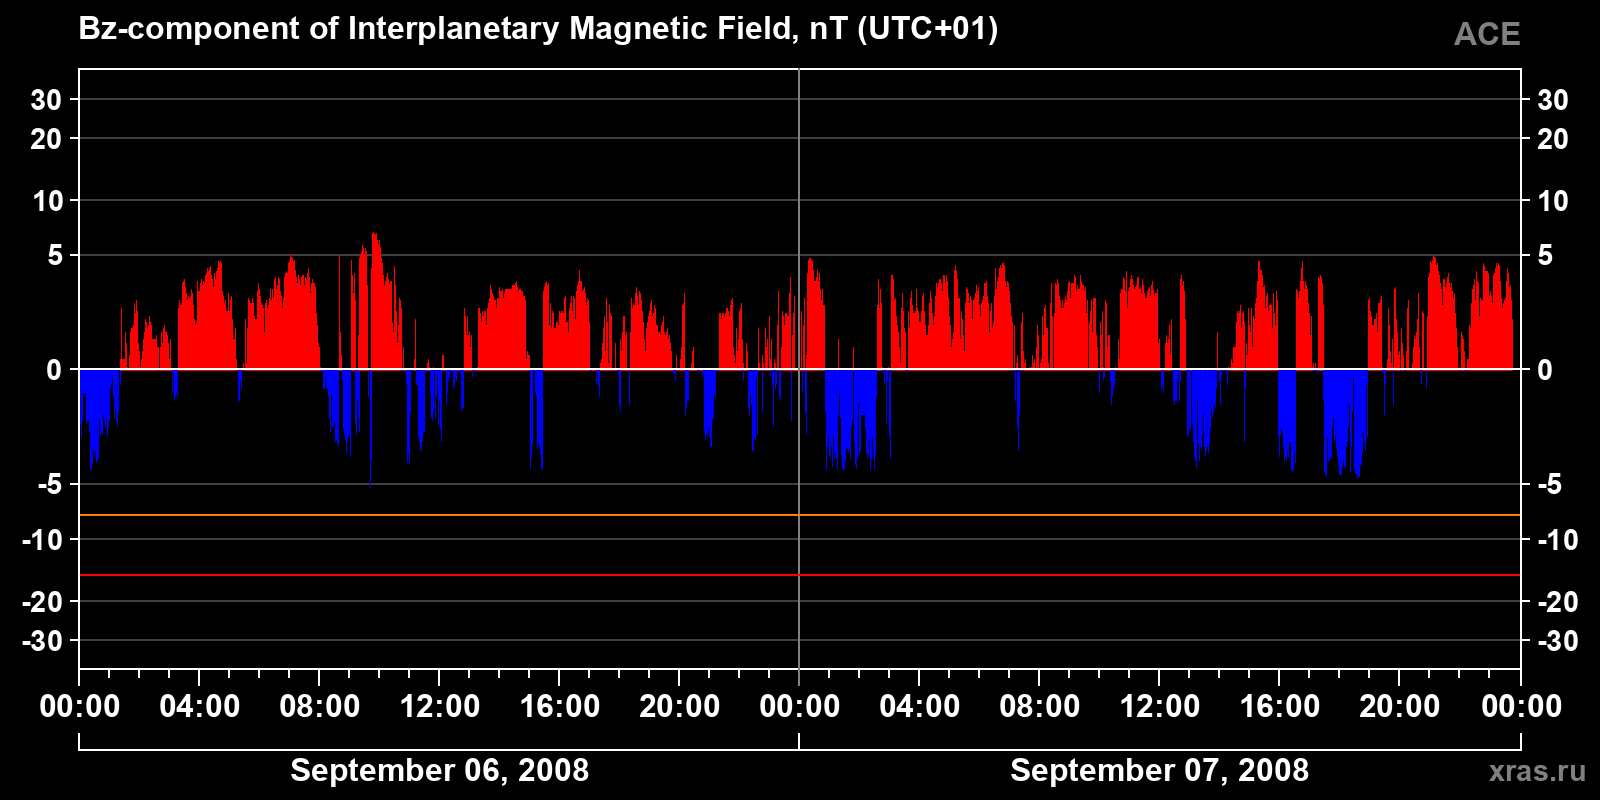Click the "04:00" time label of September 07
The height and width of the screenshot is (800, 1600).
click(x=920, y=706)
